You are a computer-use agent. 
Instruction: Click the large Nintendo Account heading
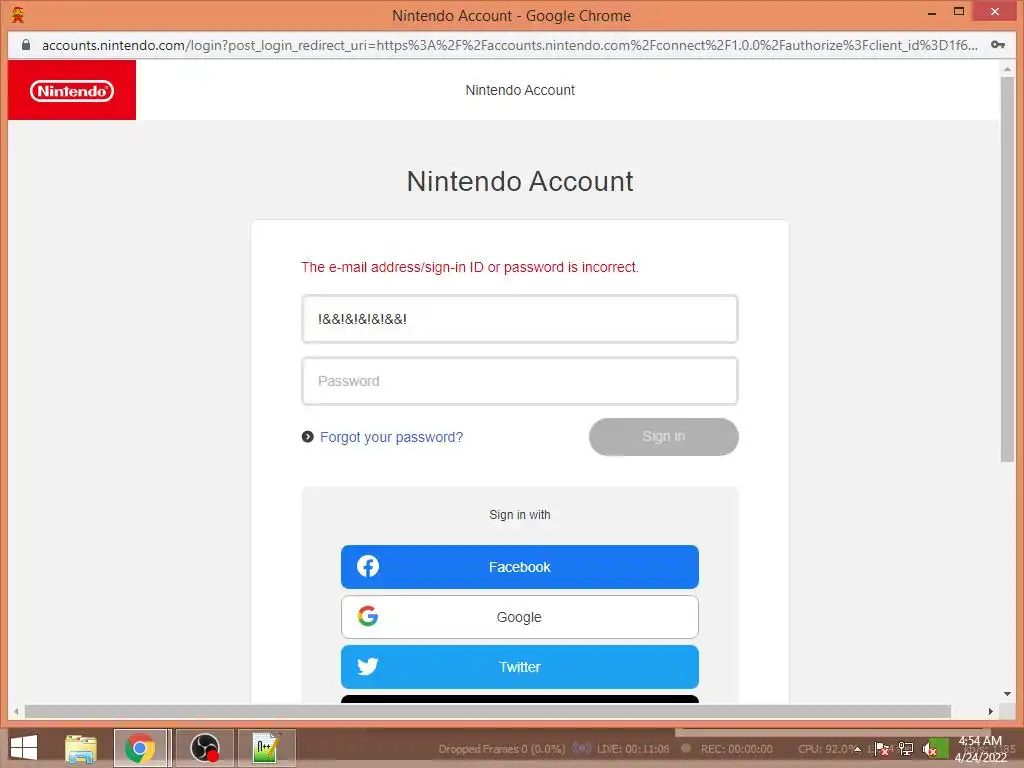coord(520,181)
